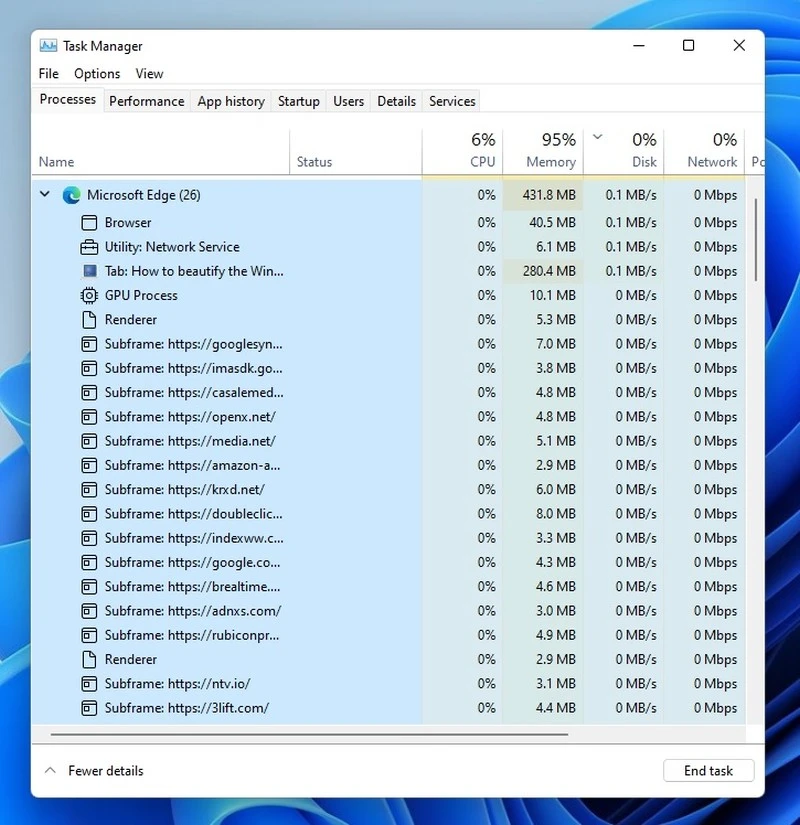The width and height of the screenshot is (800, 825).
Task: Open the View menu
Action: tap(149, 73)
